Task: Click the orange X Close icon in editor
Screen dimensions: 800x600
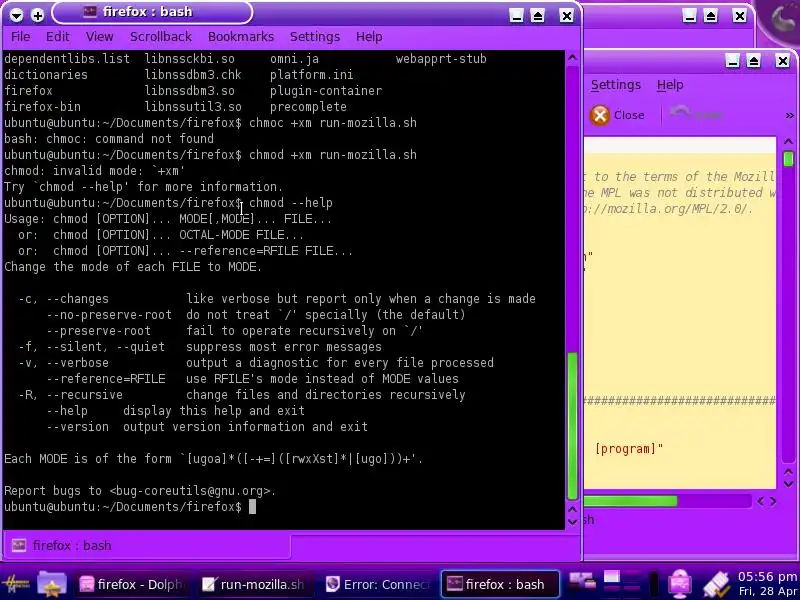Action: (x=600, y=115)
